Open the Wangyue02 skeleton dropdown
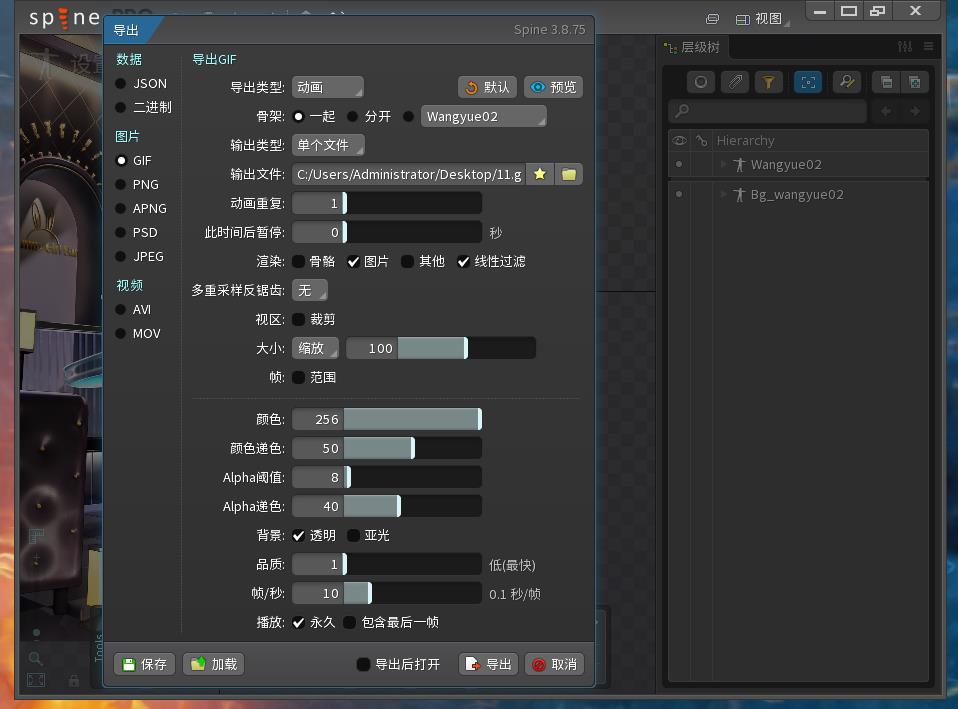Viewport: 958px width, 709px height. tap(483, 116)
